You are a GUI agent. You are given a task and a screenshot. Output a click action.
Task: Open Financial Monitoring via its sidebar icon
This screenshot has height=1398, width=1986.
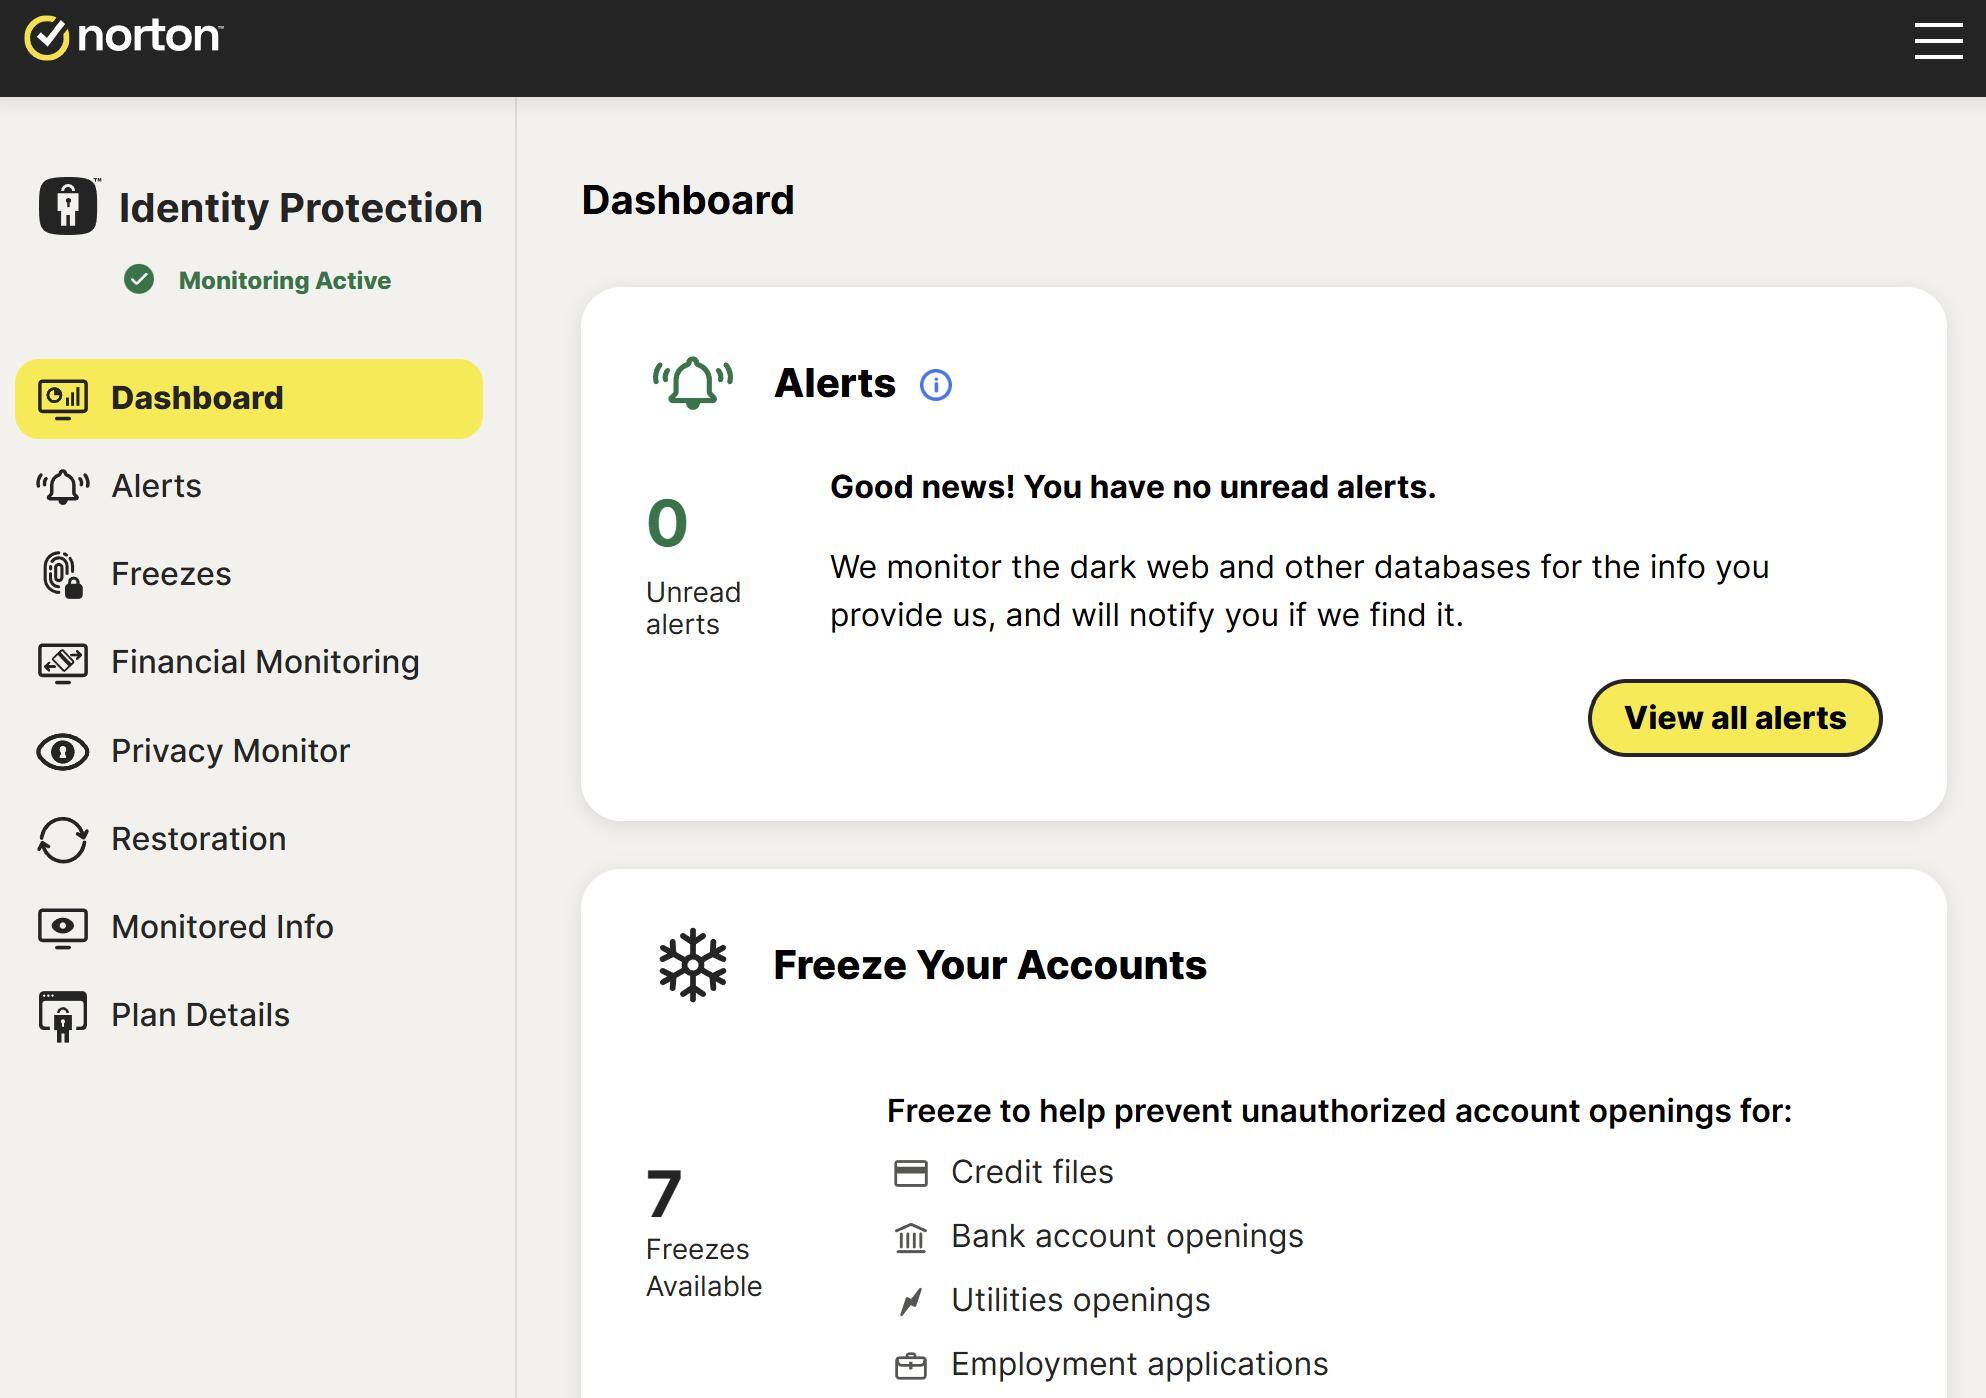point(62,662)
